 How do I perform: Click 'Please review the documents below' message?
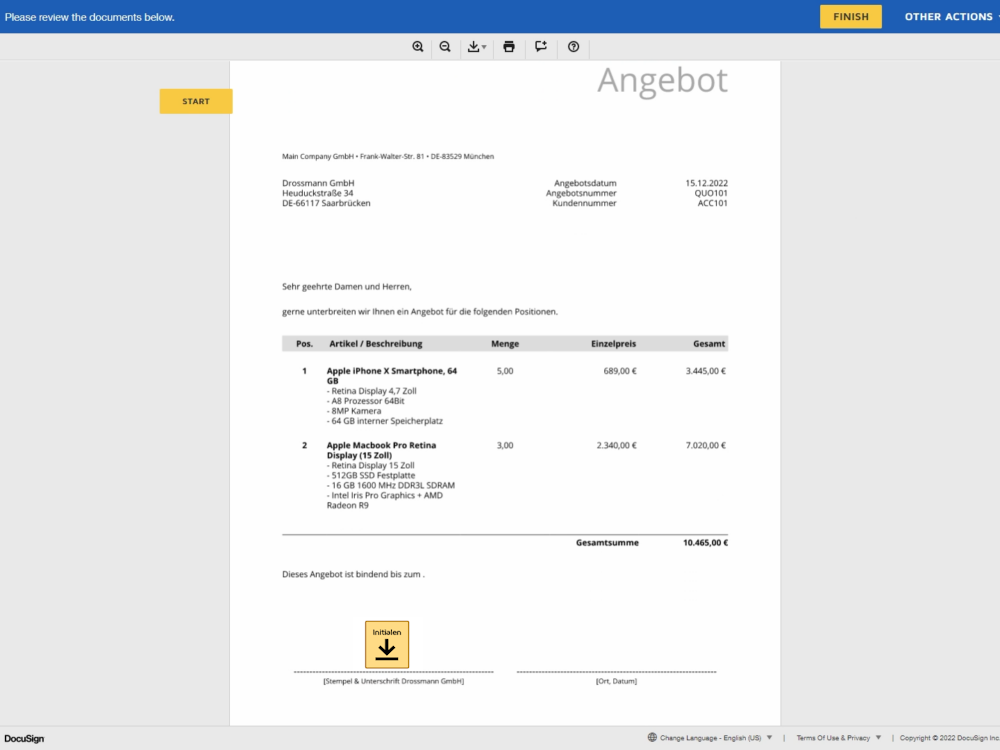click(x=89, y=17)
